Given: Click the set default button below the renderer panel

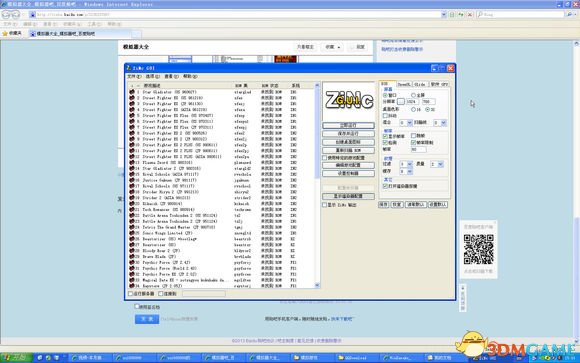Looking at the screenshot, I should coord(438,205).
